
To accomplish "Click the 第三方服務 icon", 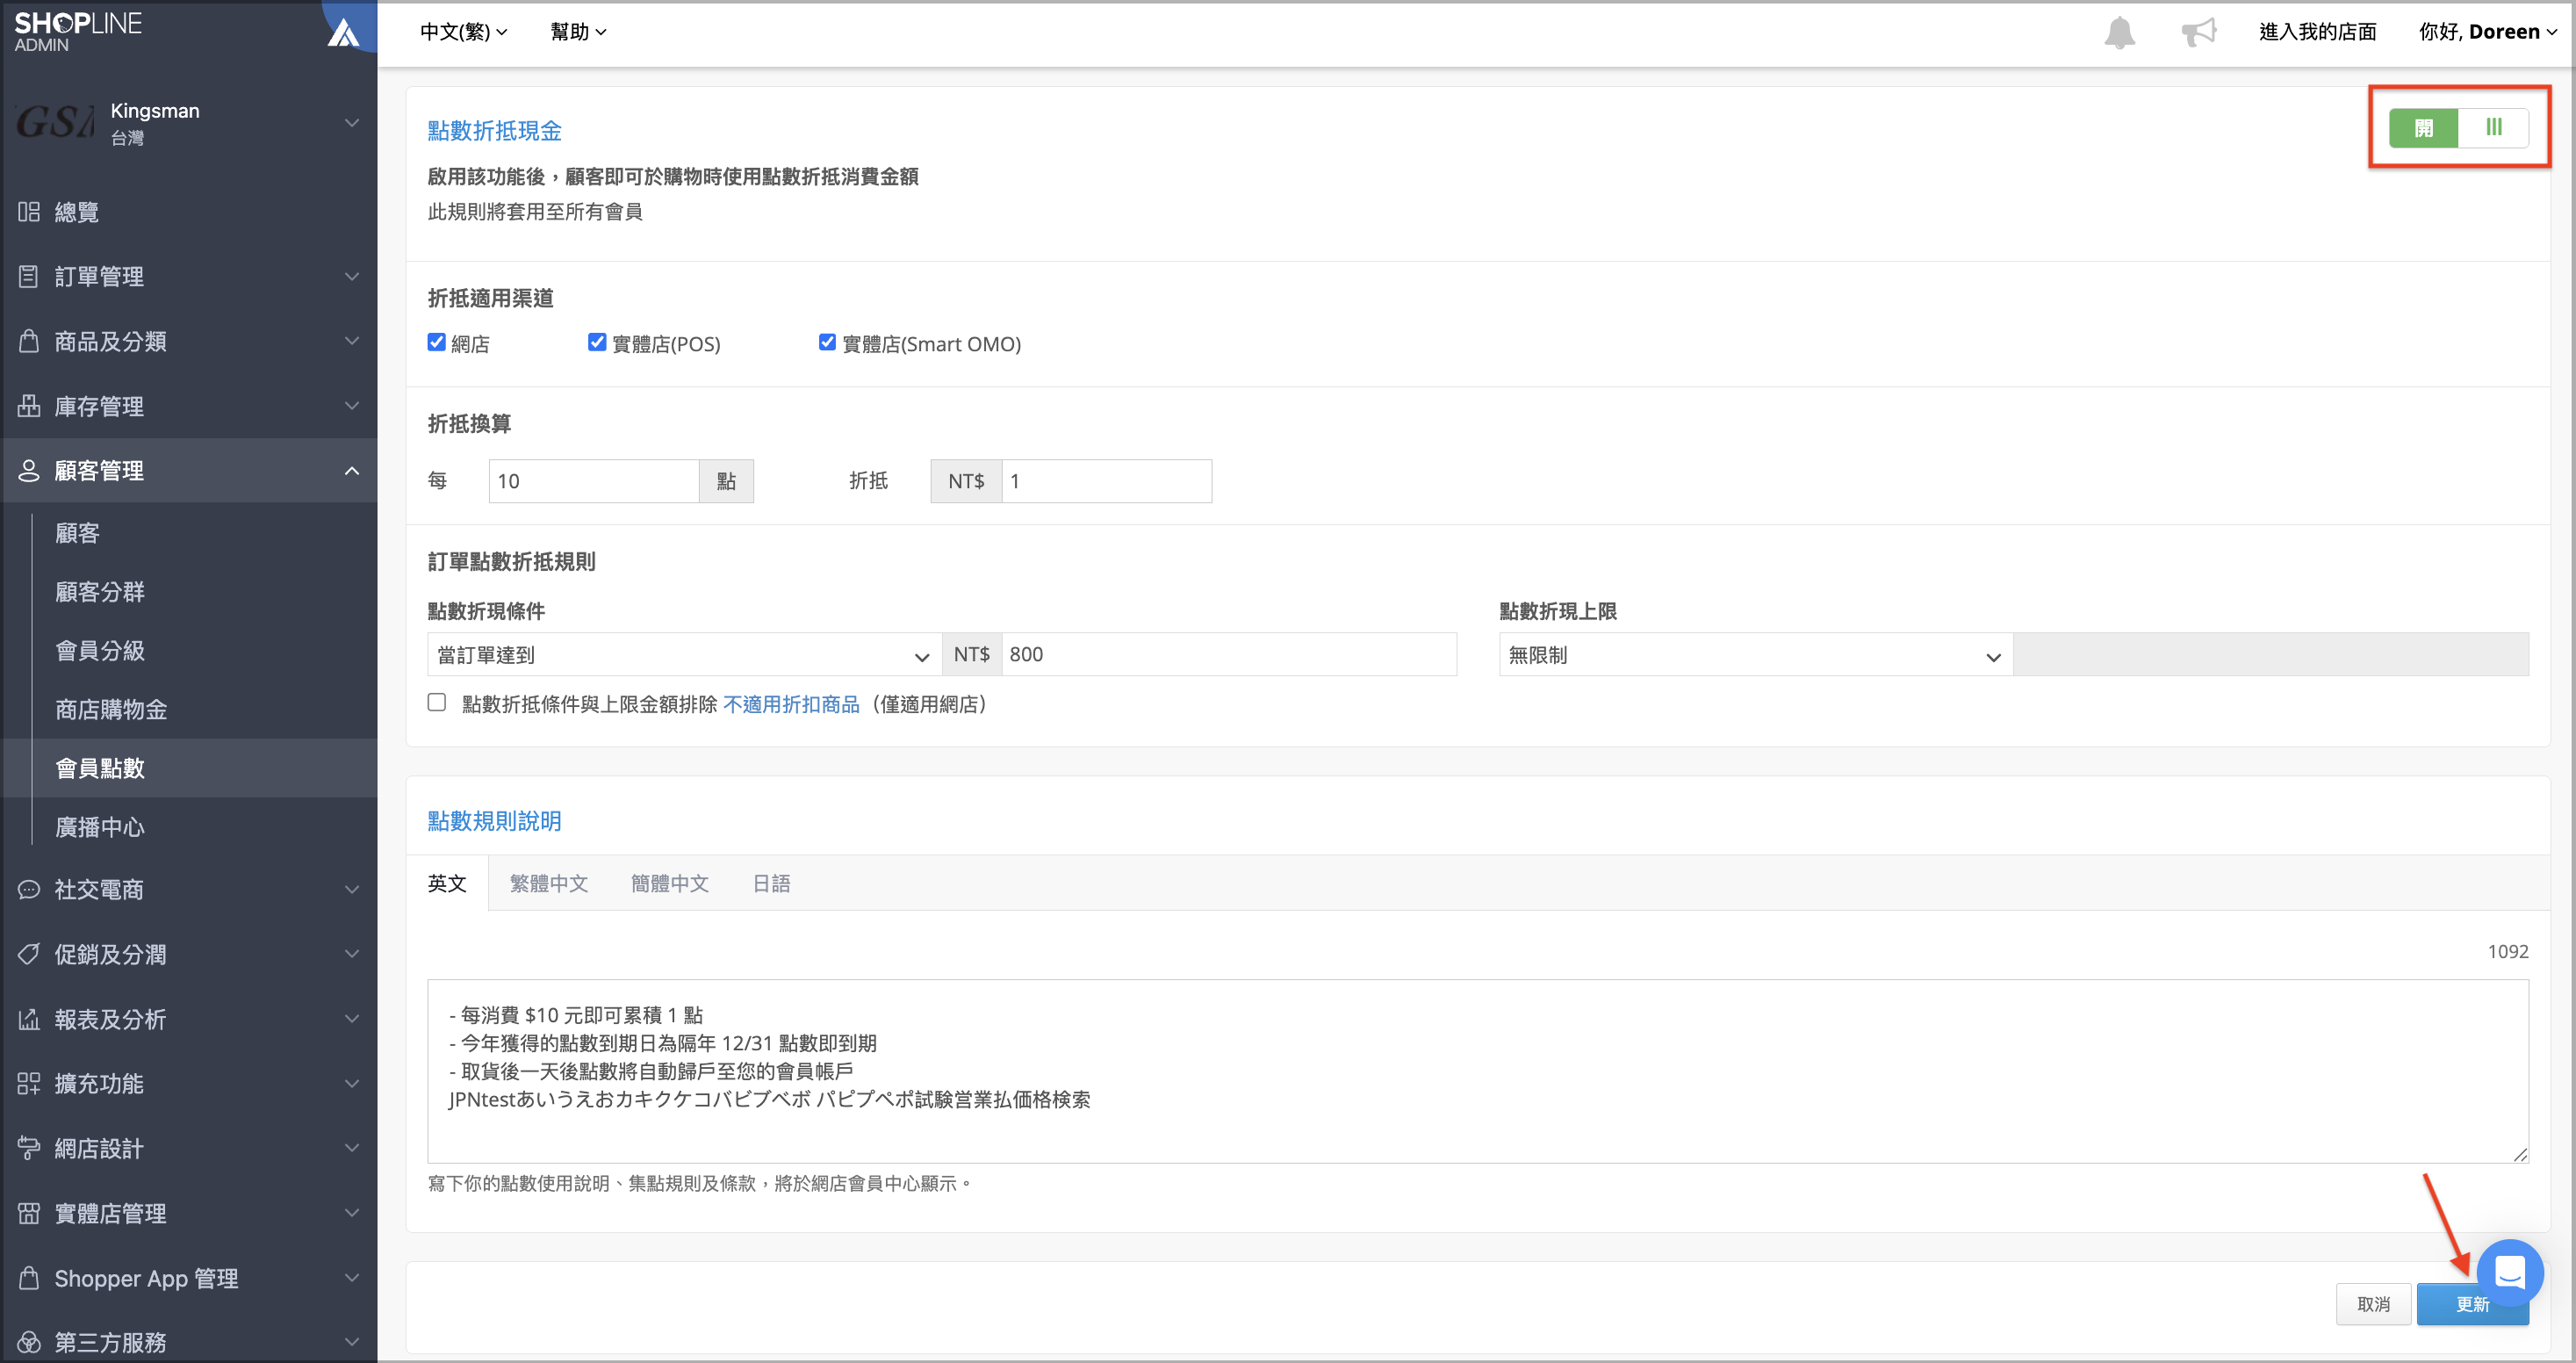I will click(x=29, y=1342).
